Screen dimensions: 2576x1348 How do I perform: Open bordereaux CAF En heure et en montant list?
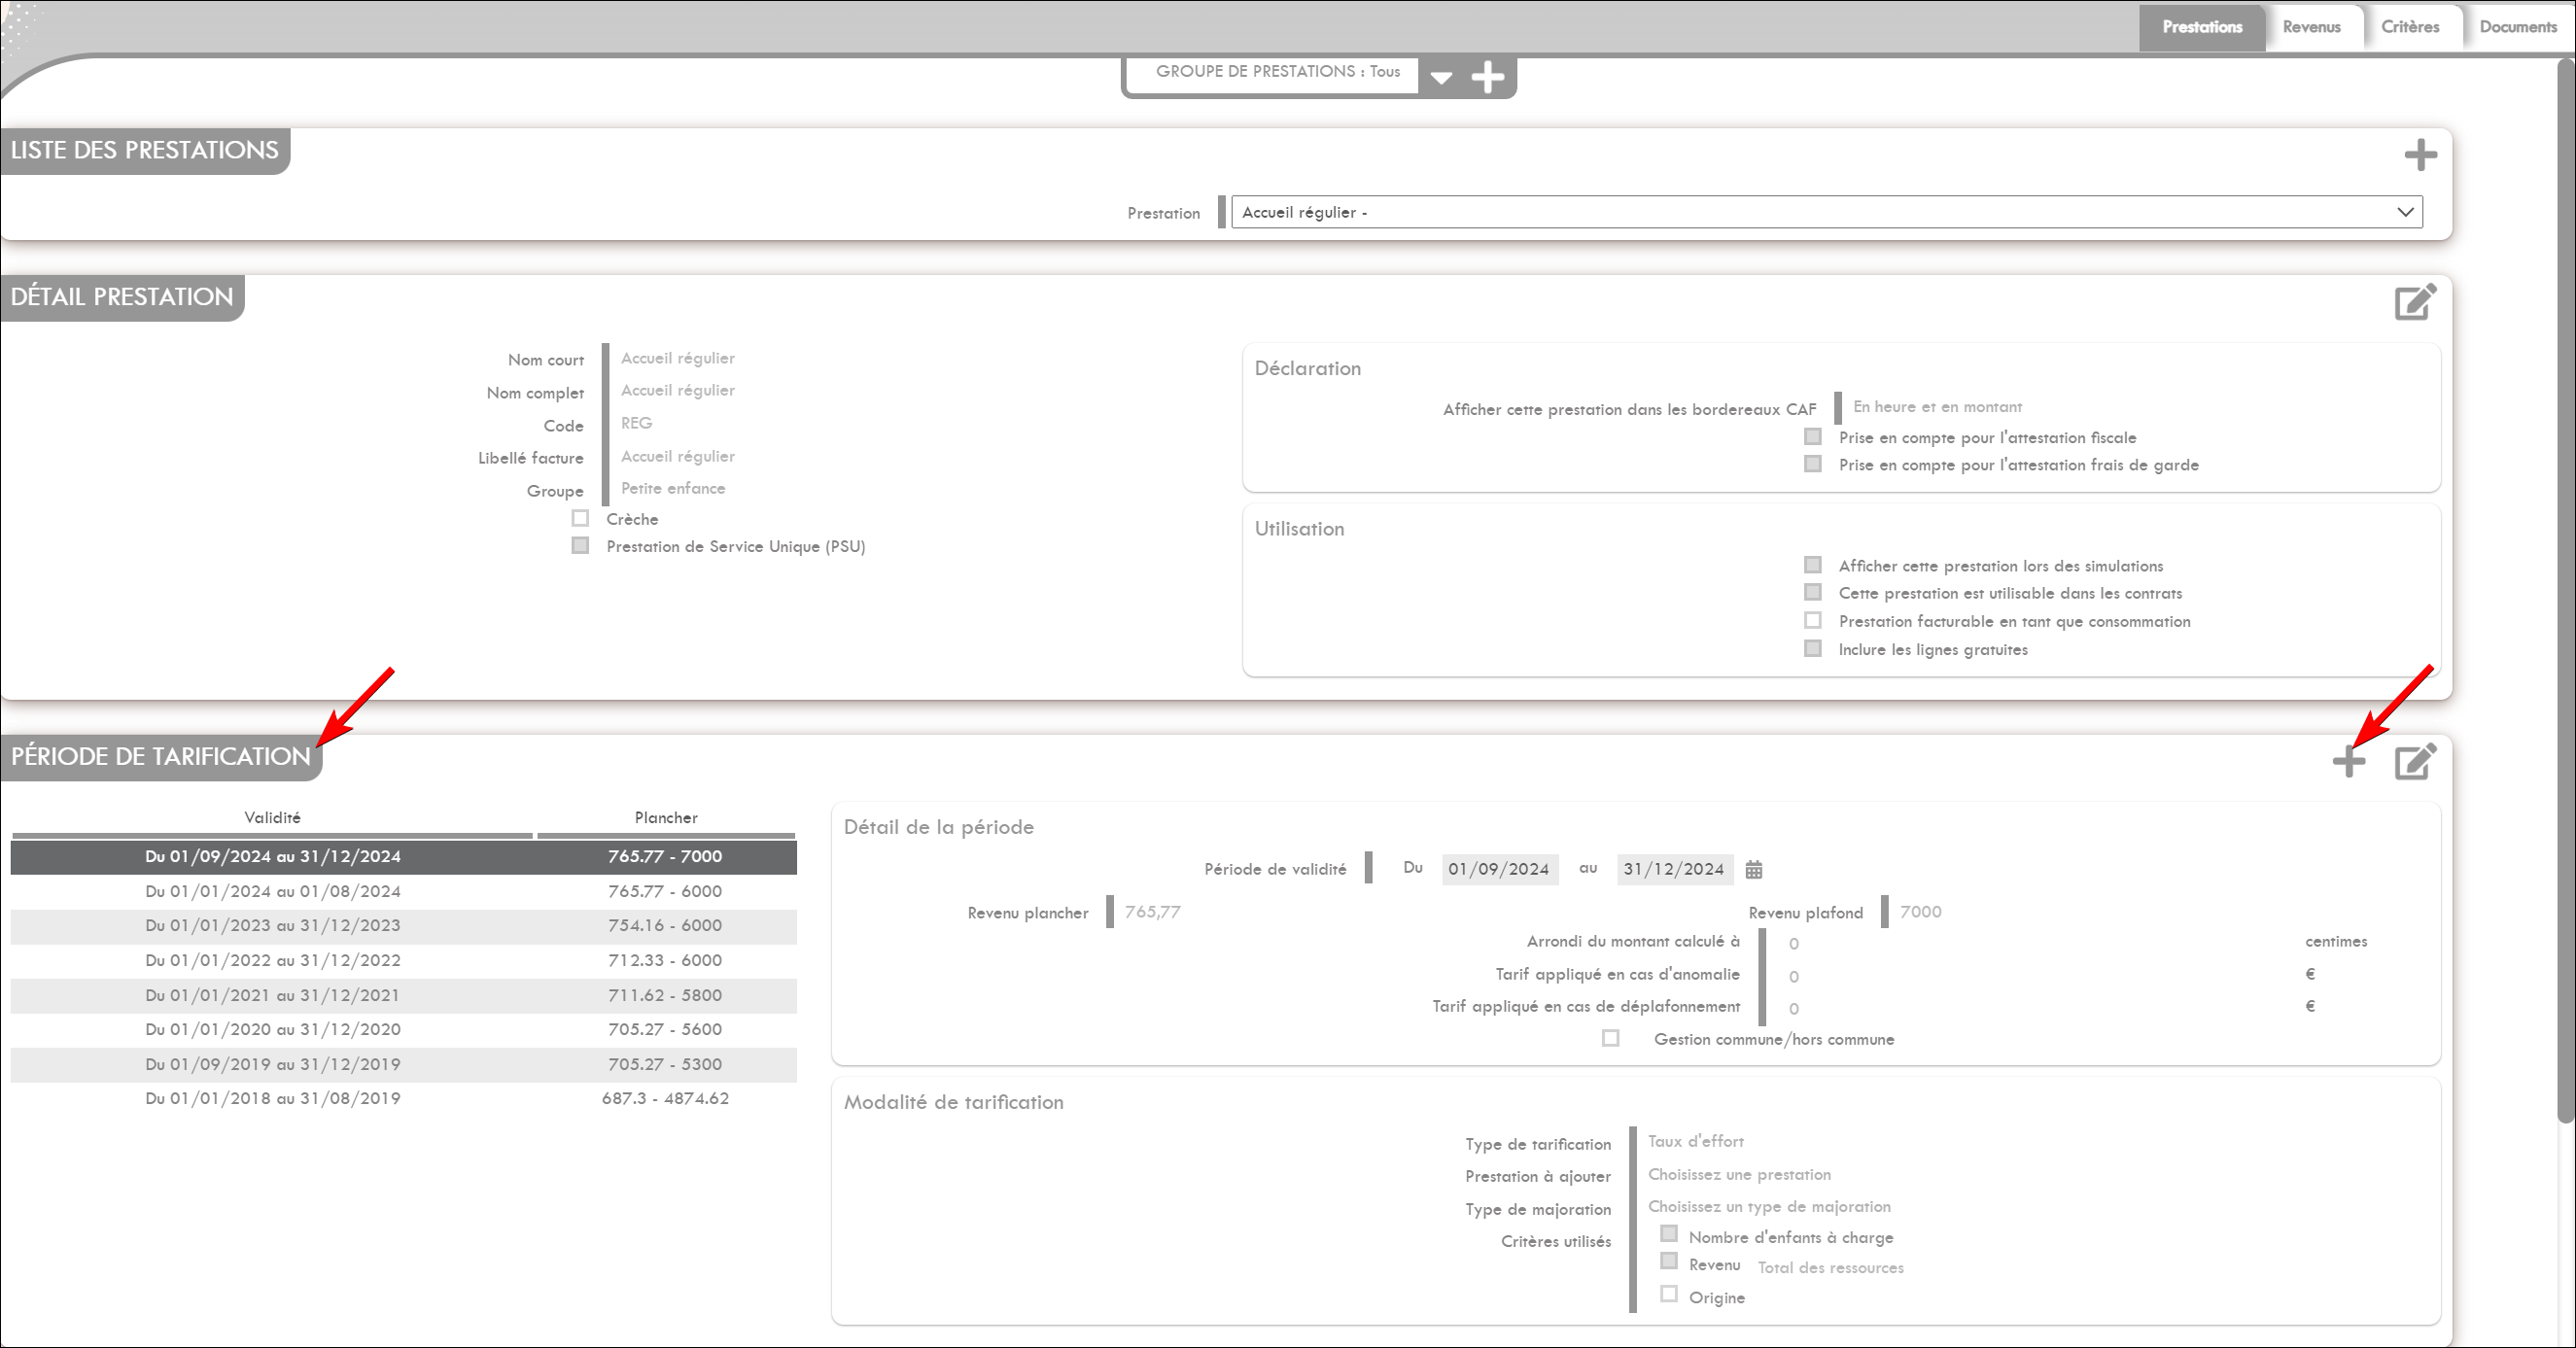pos(1937,407)
